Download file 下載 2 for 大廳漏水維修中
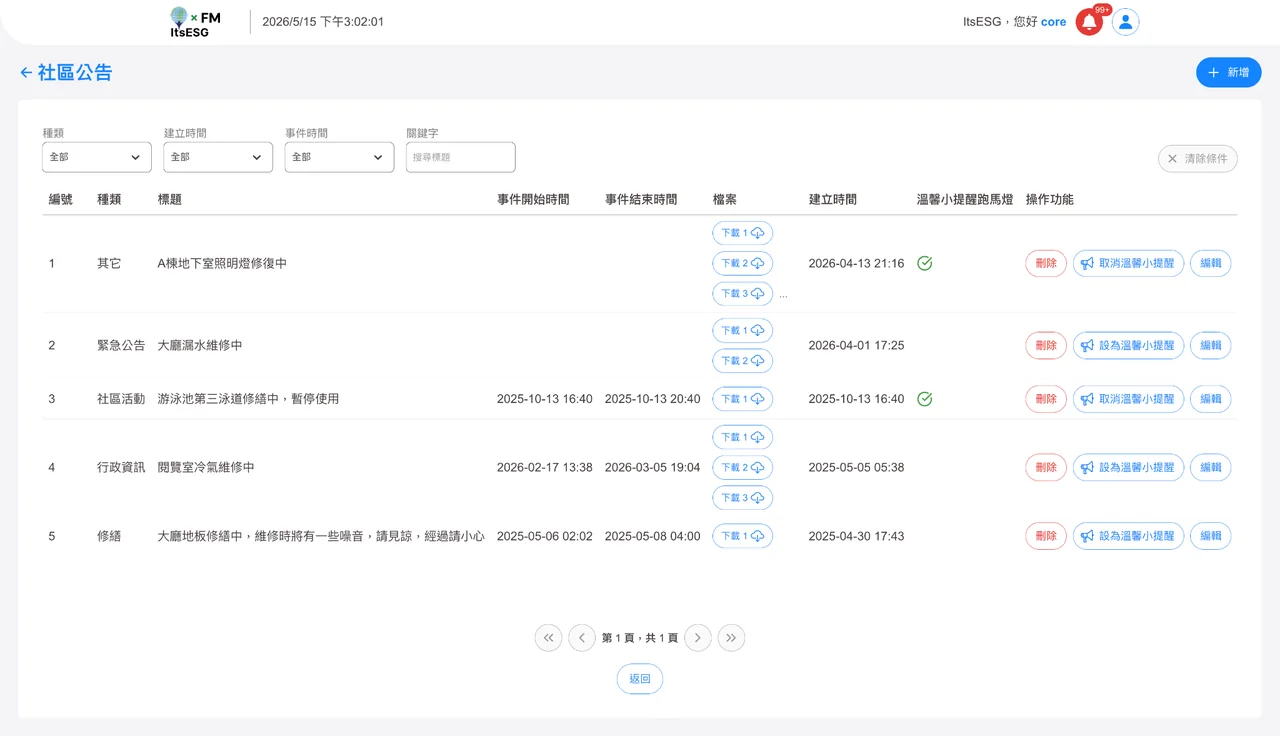 [742, 360]
